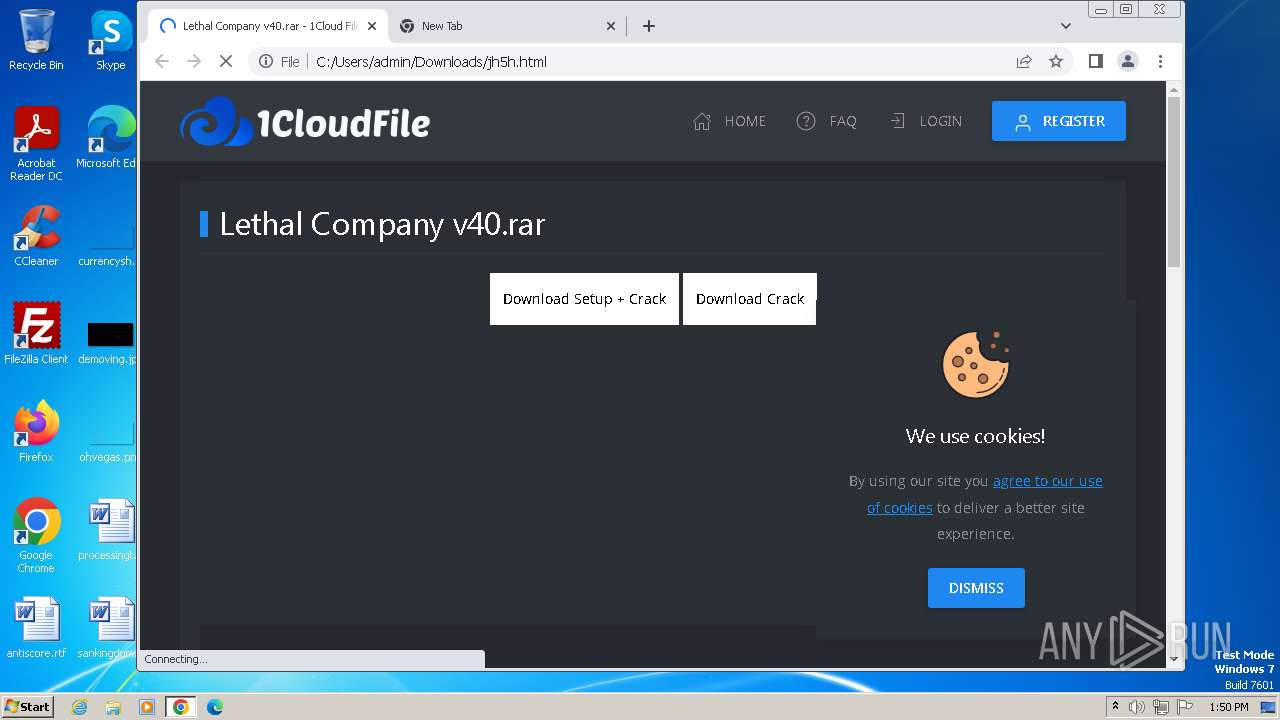Toggle the browser side panel icon
The width and height of the screenshot is (1280, 720).
(x=1096, y=61)
